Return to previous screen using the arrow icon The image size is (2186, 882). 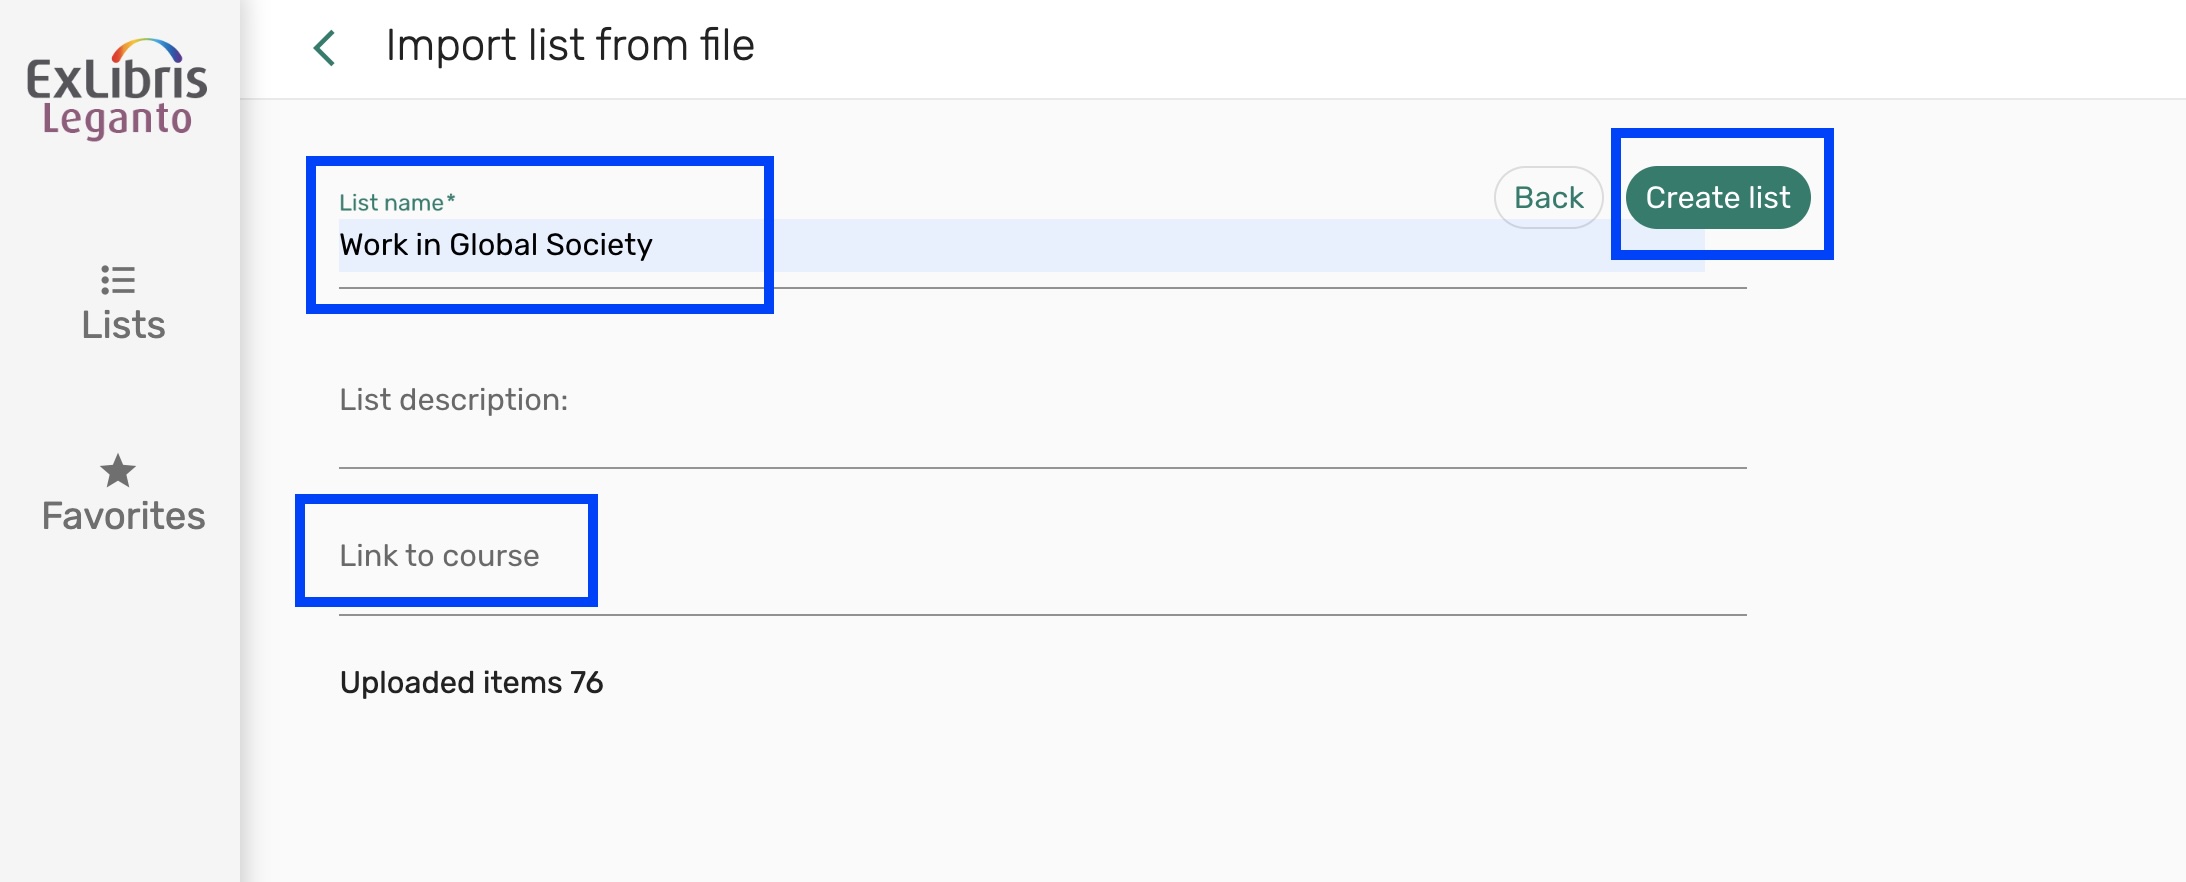click(x=322, y=45)
